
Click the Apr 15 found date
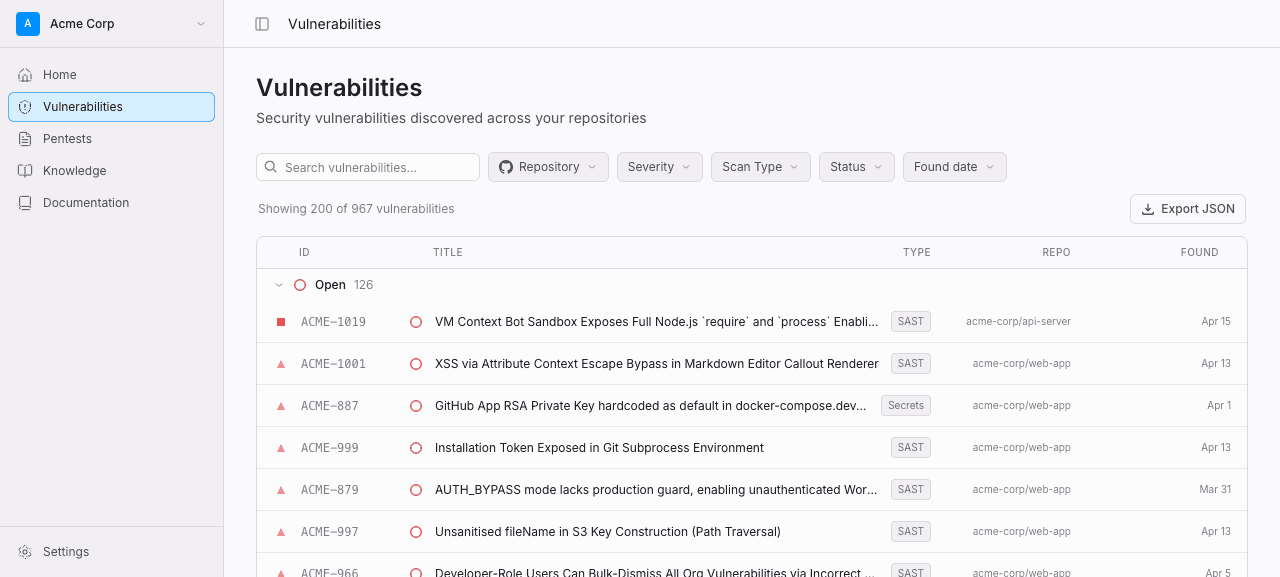point(1216,322)
